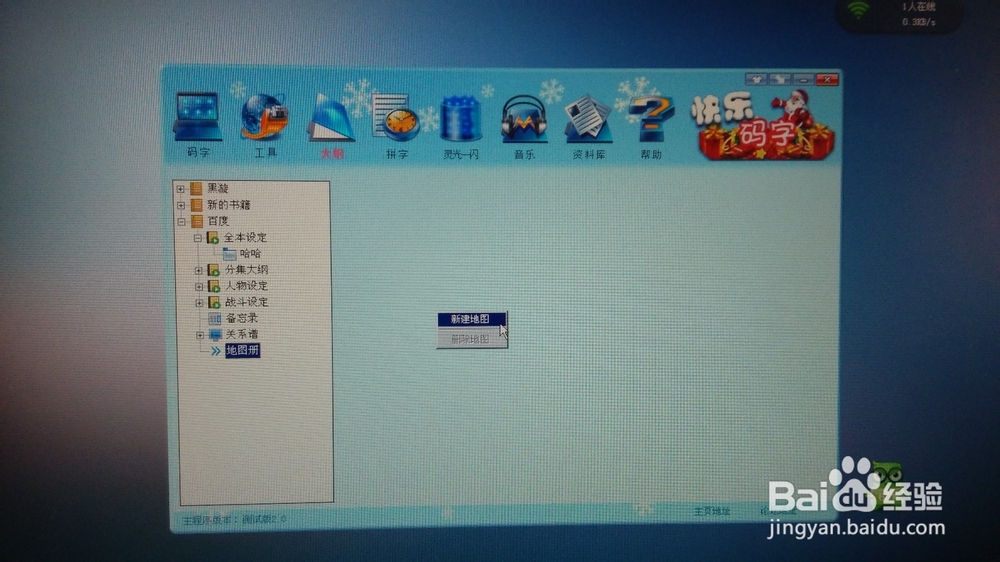
Task: Expand the 分集大纲 node
Action: point(198,270)
